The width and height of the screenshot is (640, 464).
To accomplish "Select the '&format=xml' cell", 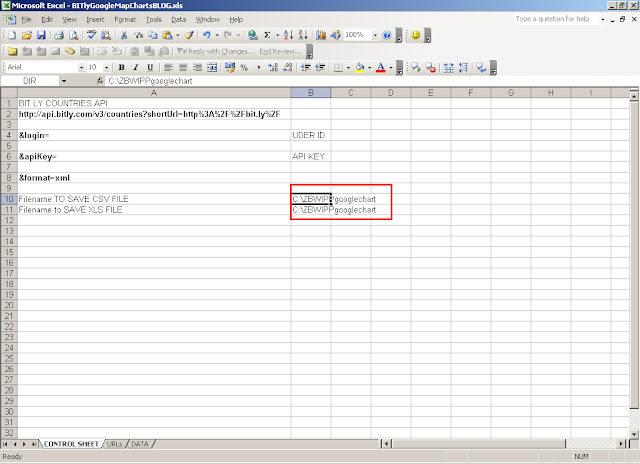I will coord(154,178).
